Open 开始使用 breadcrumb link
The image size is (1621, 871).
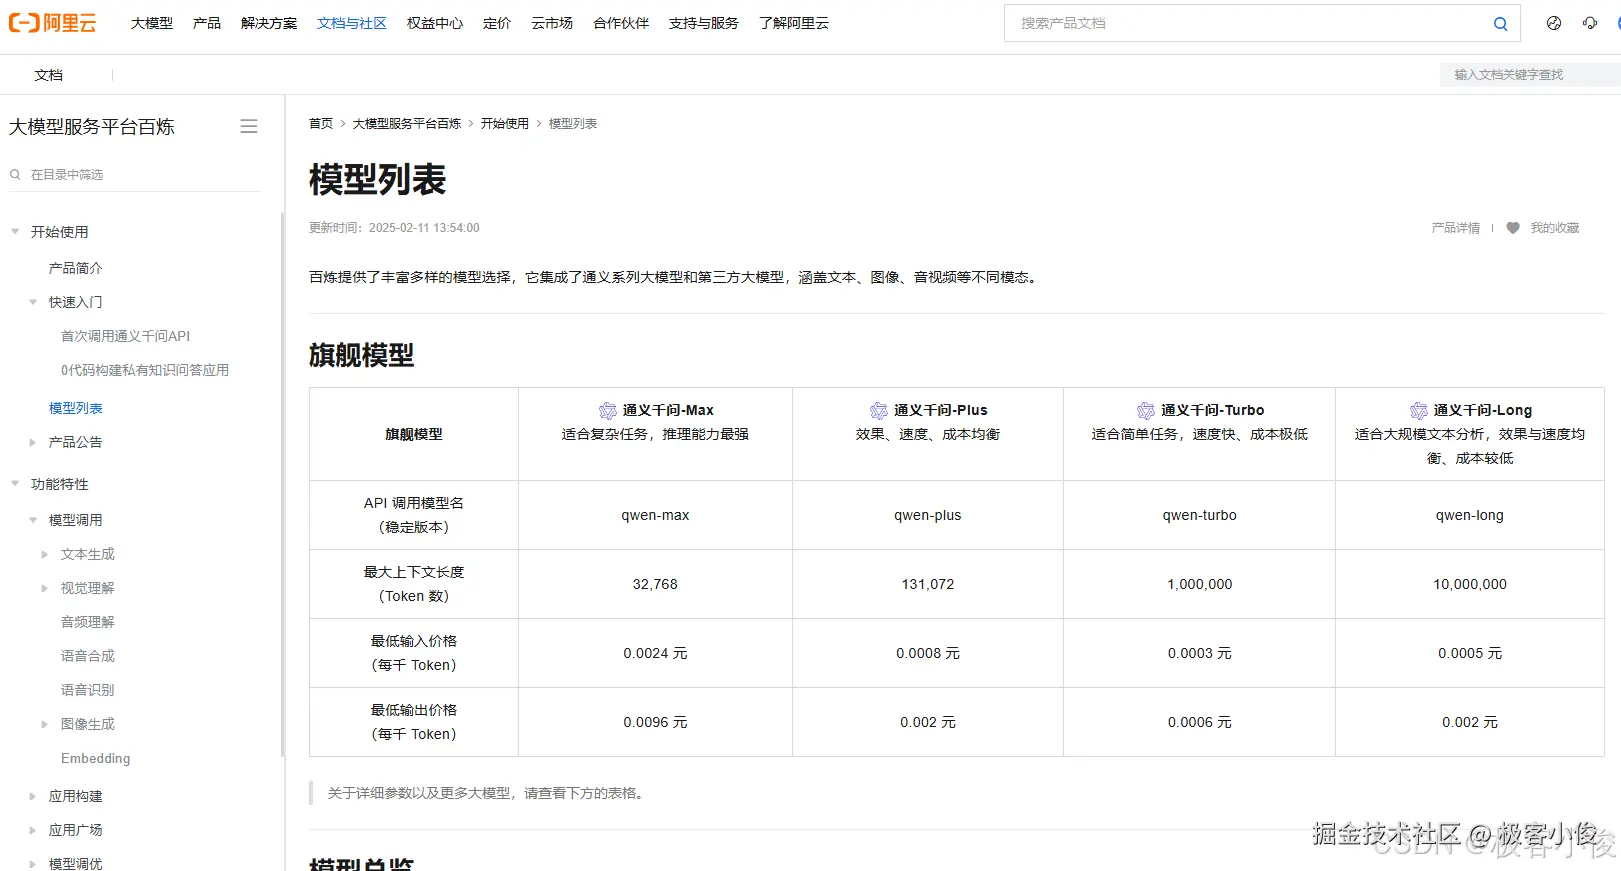pyautogui.click(x=505, y=123)
